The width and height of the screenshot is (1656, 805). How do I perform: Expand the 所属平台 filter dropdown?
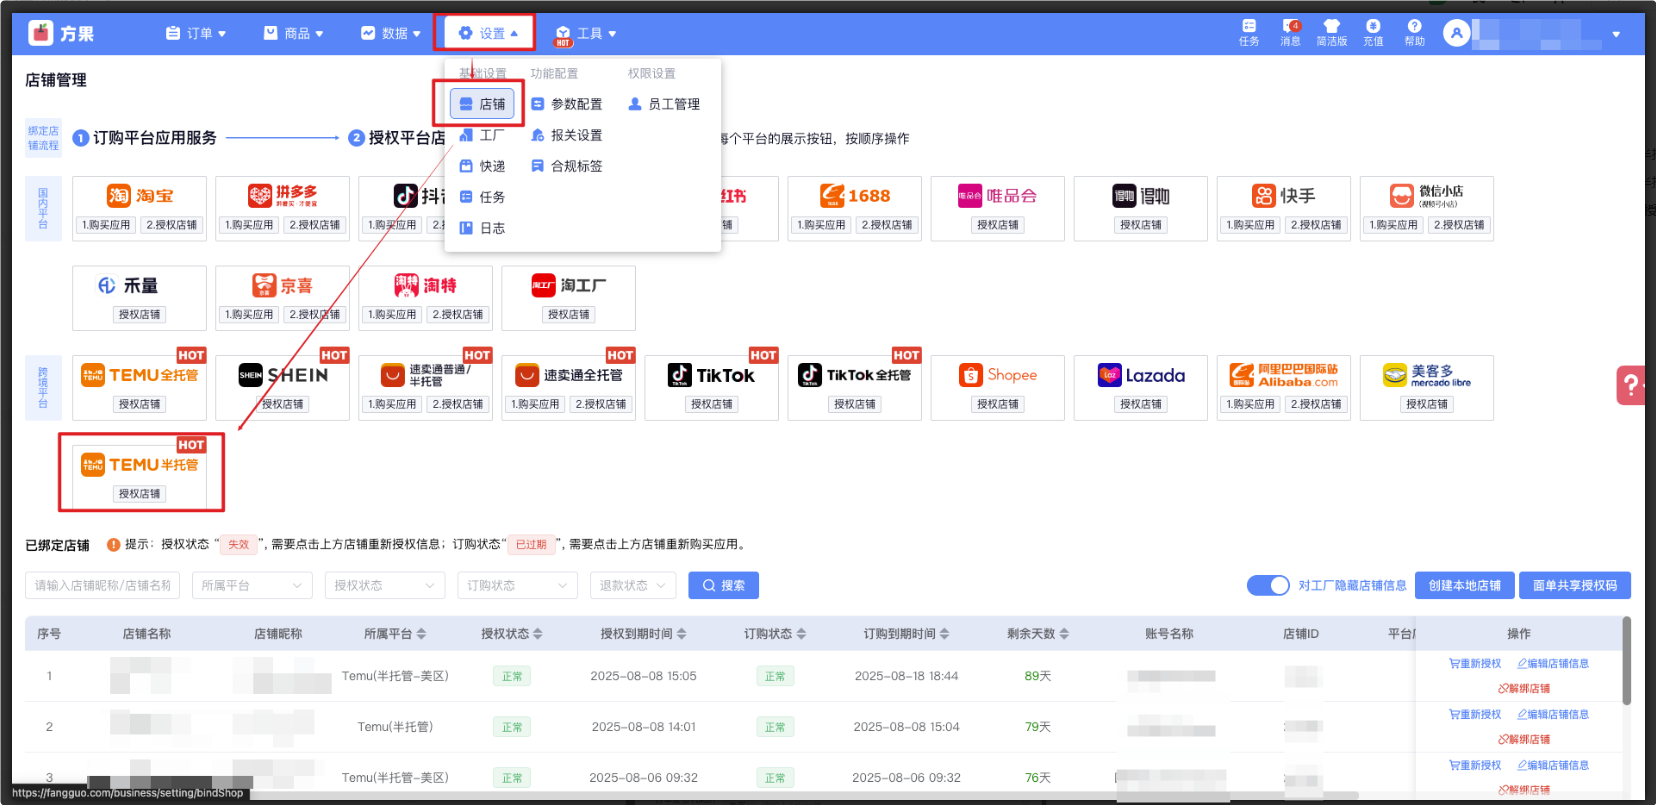click(251, 585)
